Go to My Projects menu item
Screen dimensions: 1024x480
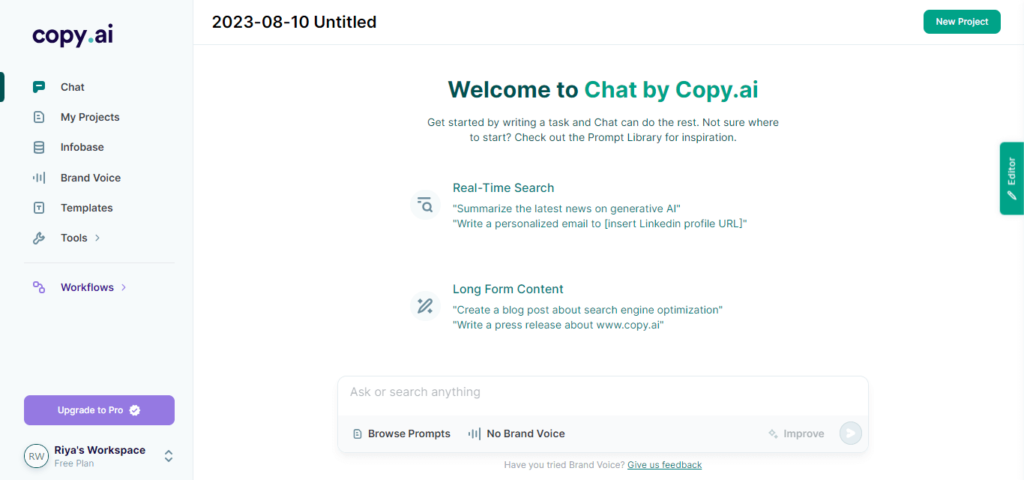pyautogui.click(x=90, y=117)
